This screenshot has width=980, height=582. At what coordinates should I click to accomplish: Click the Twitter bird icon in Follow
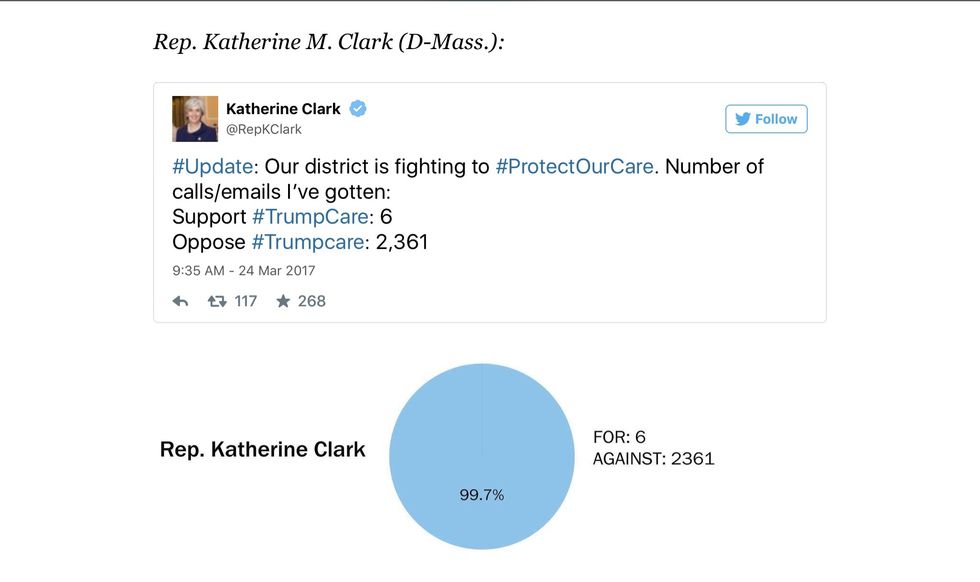tap(742, 119)
